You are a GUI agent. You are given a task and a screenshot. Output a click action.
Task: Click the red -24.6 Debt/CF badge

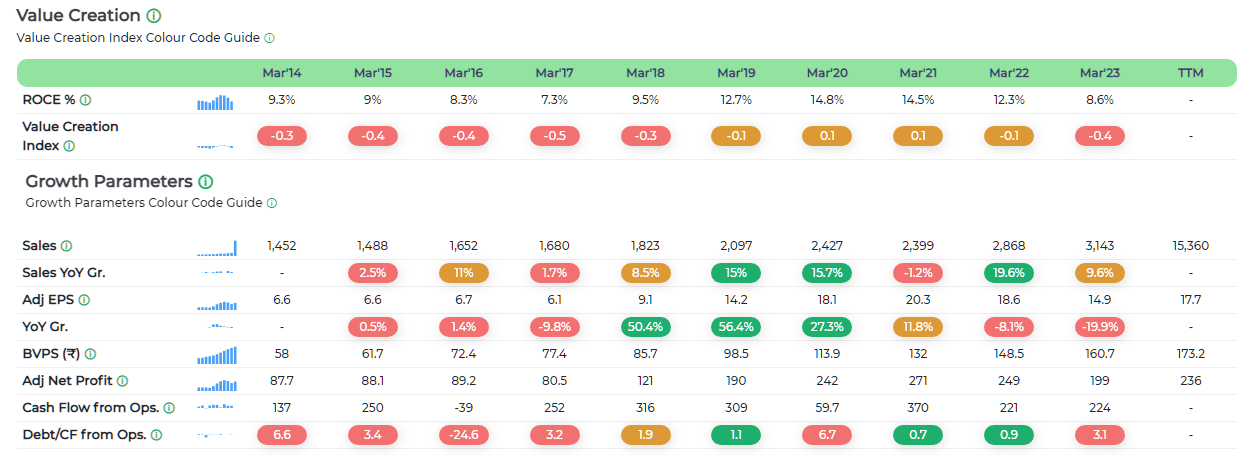point(463,435)
